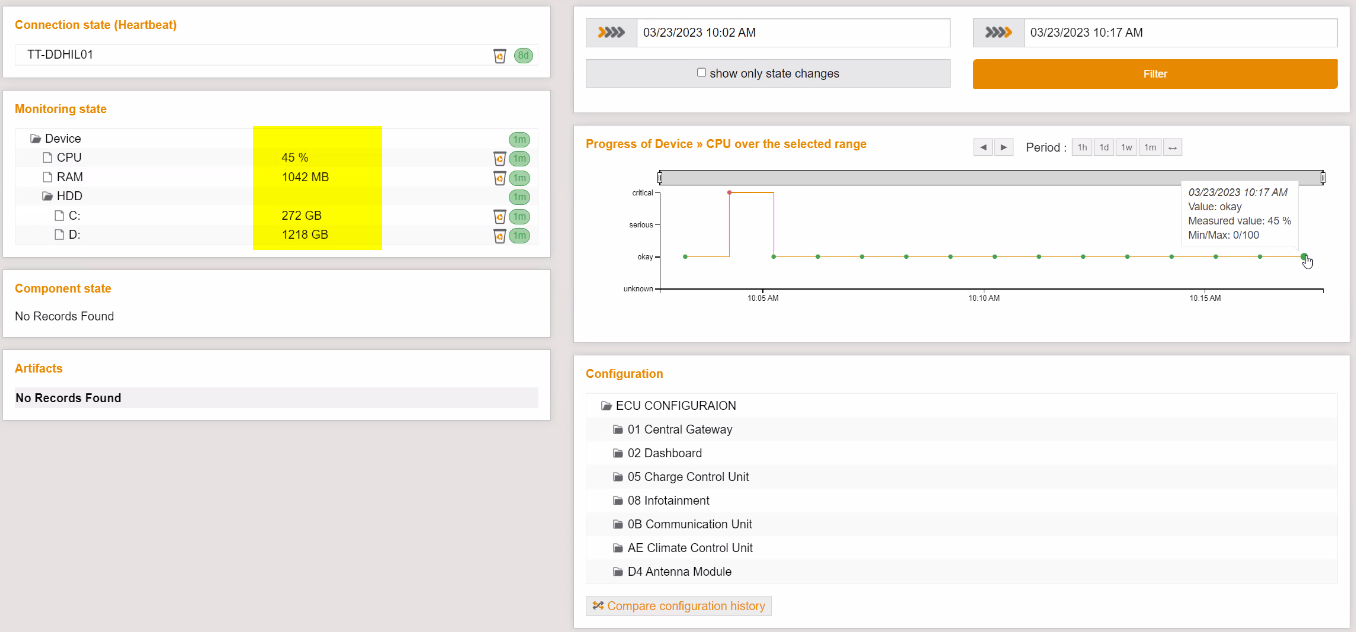1356x632 pixels.
Task: Click the 1m badge on the HDD row
Action: (520, 196)
